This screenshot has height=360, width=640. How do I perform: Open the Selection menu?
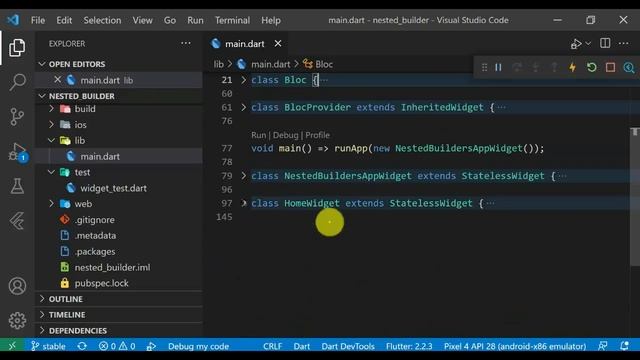[102, 20]
